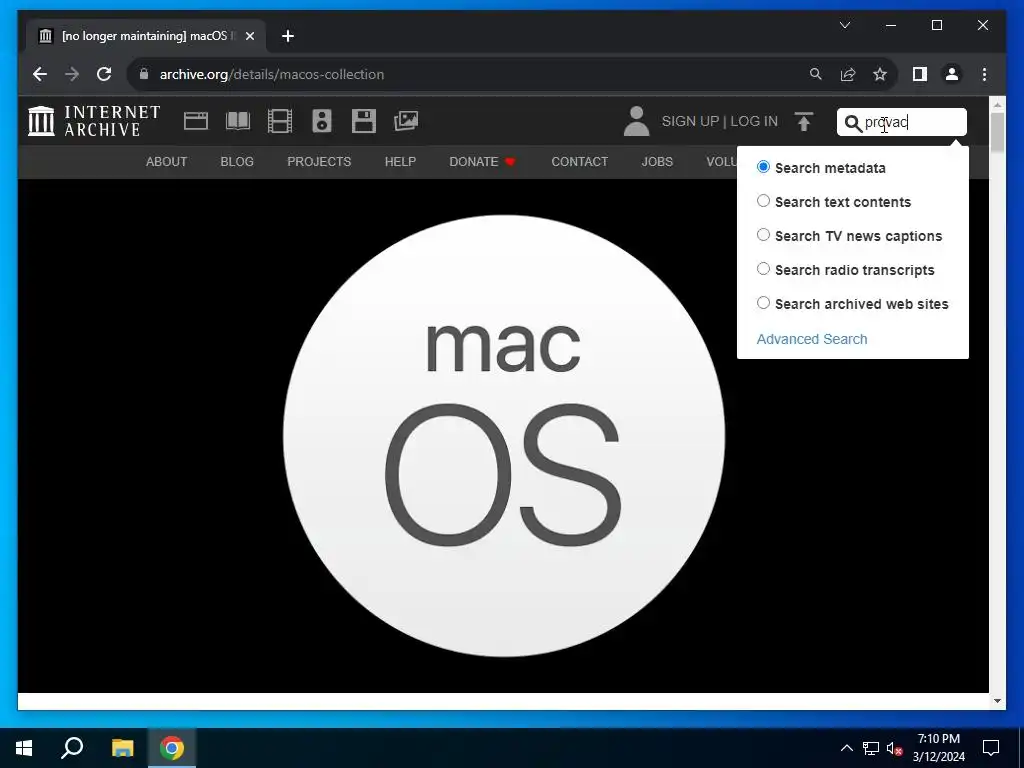Click the macOS logo image
Viewport: 1024px width, 768px height.
coord(504,436)
